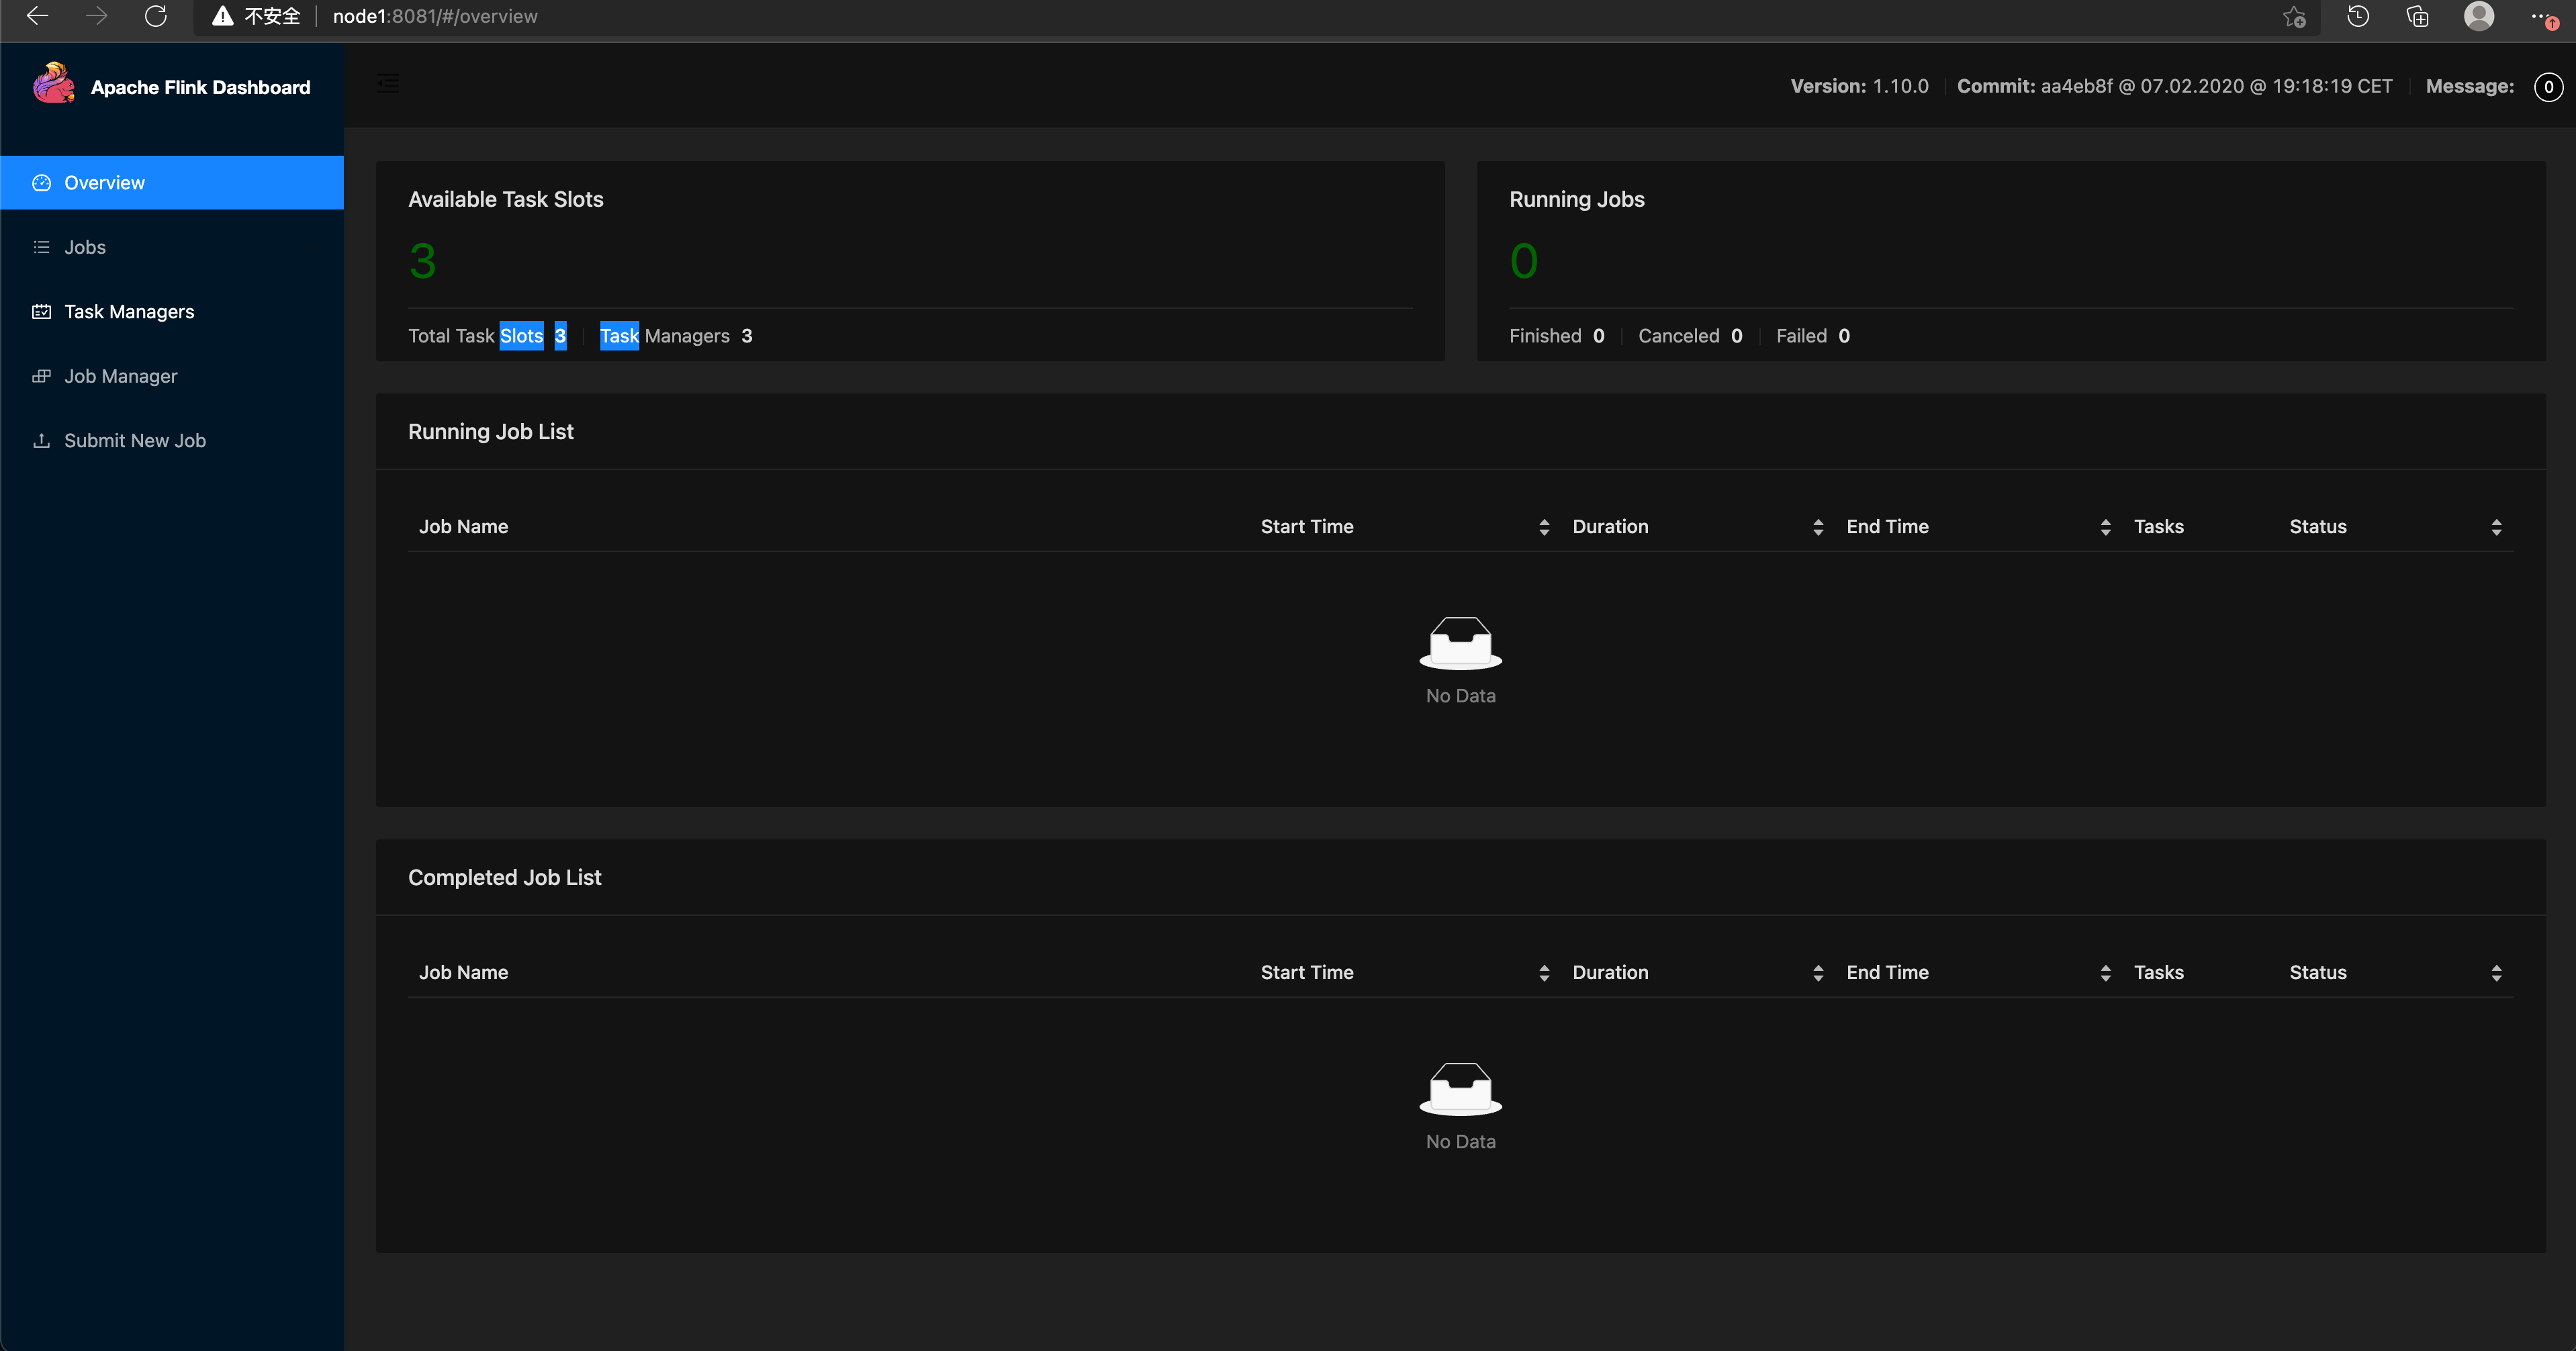Expand End Time sort control in Completed Job List

[x=2105, y=972]
